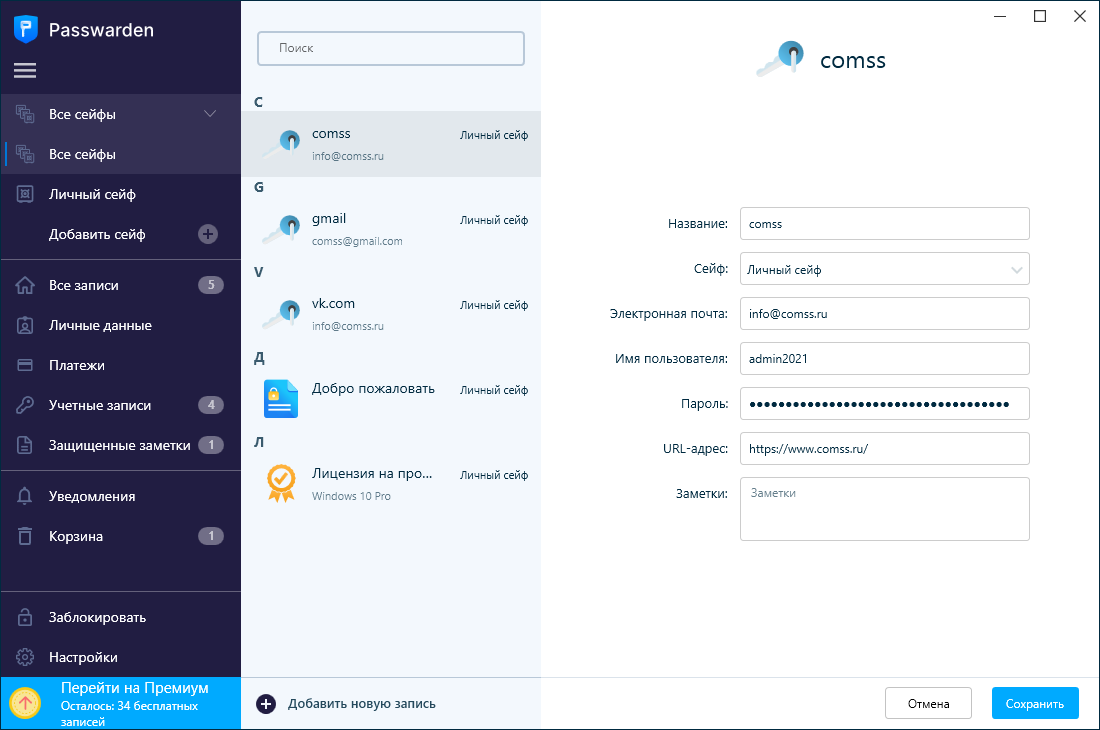This screenshot has height=730, width=1100.
Task: Click the key icon of gmail entry
Action: coord(281,229)
